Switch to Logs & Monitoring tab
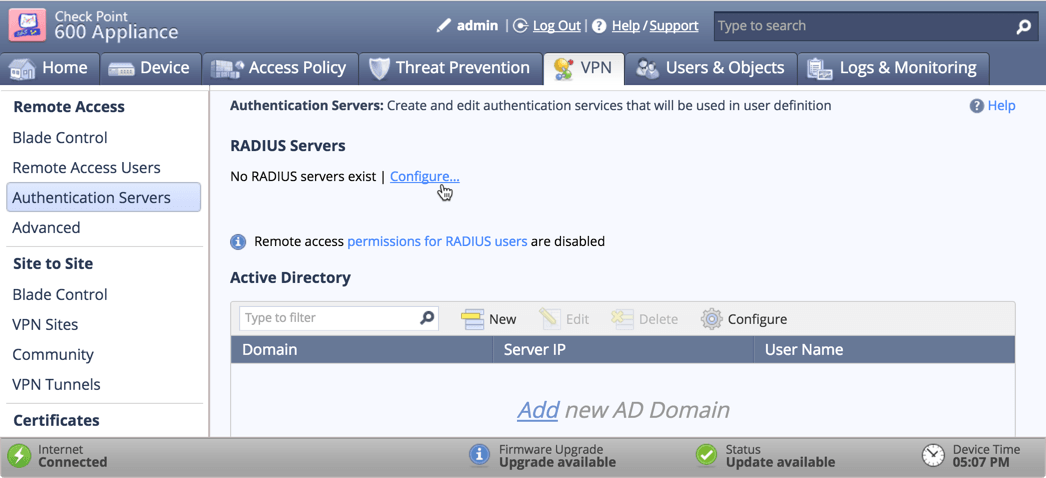 893,68
